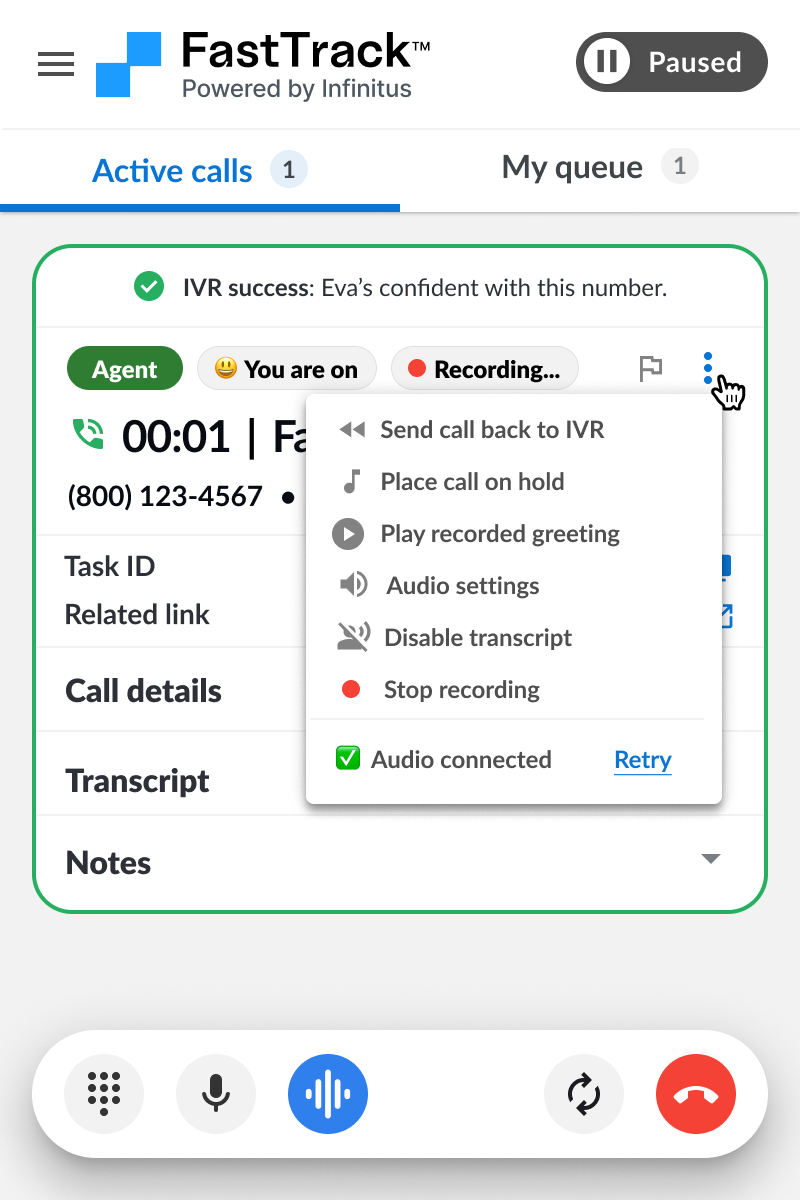Click the Task ID label
800x1200 pixels.
click(x=110, y=566)
